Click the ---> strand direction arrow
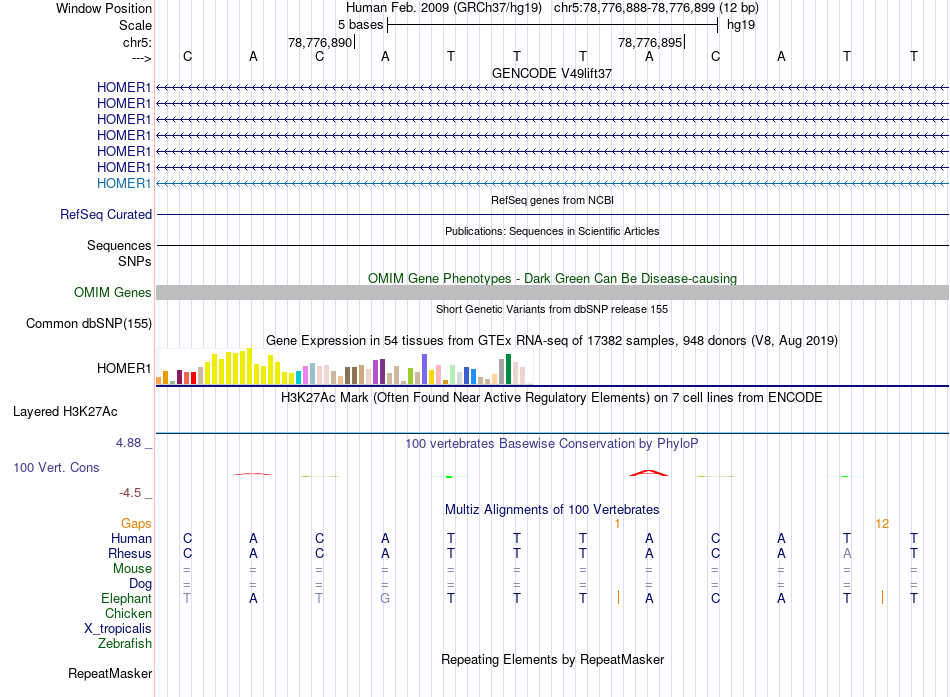The height and width of the screenshot is (697, 950). click(x=141, y=58)
